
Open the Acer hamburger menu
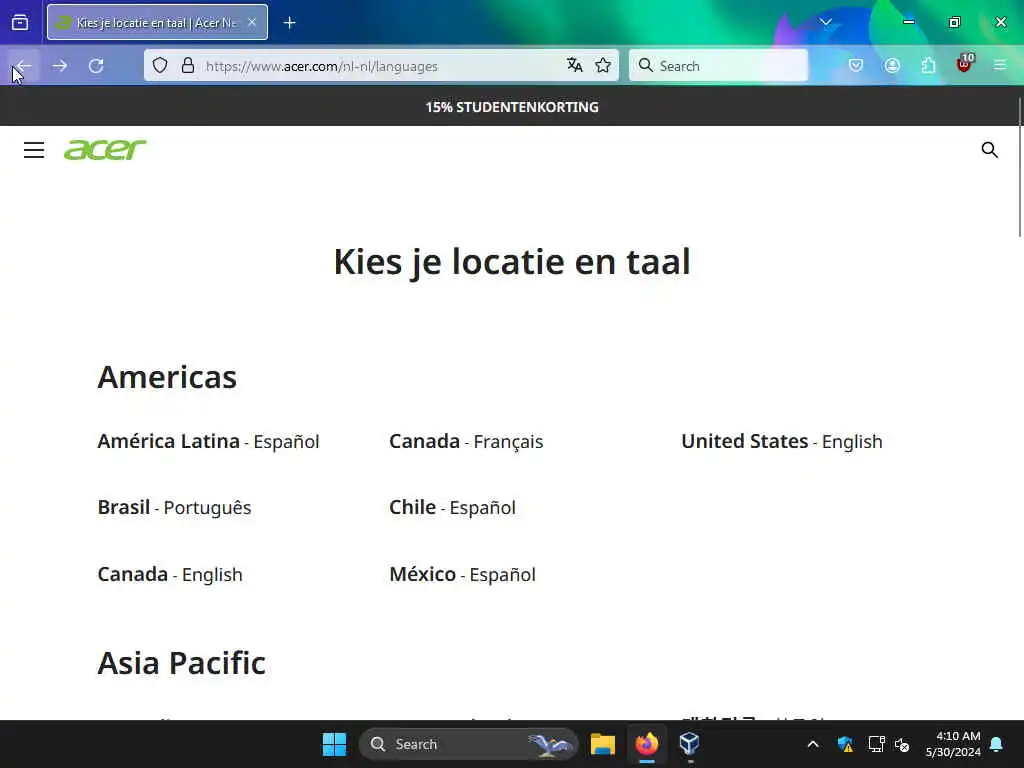[34, 150]
